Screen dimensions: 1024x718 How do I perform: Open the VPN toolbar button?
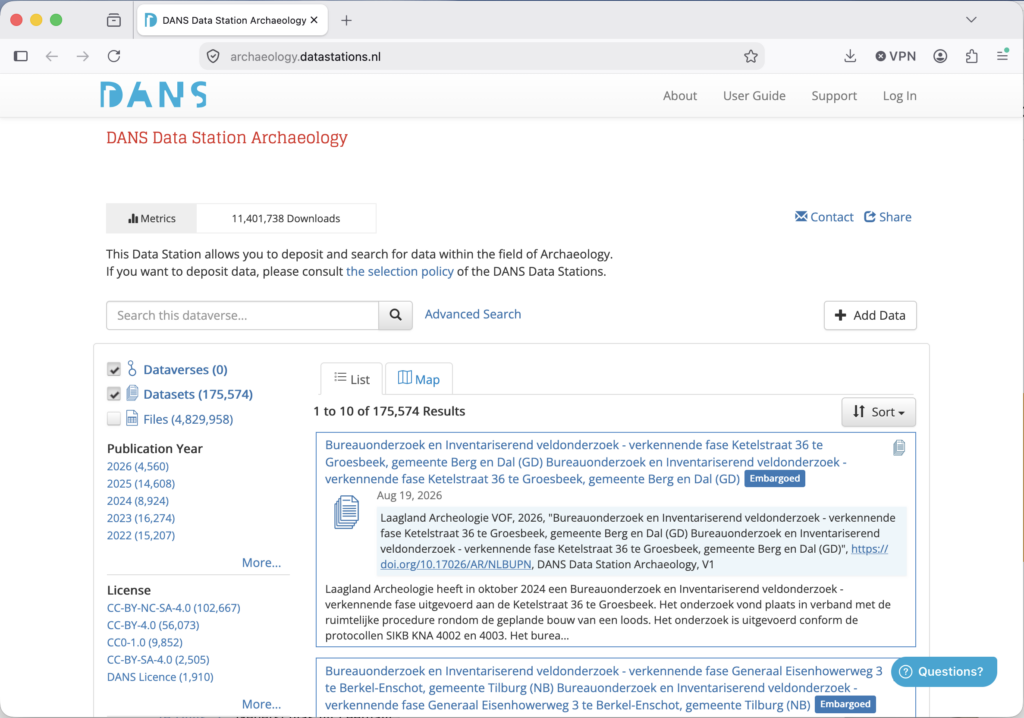[x=895, y=56]
